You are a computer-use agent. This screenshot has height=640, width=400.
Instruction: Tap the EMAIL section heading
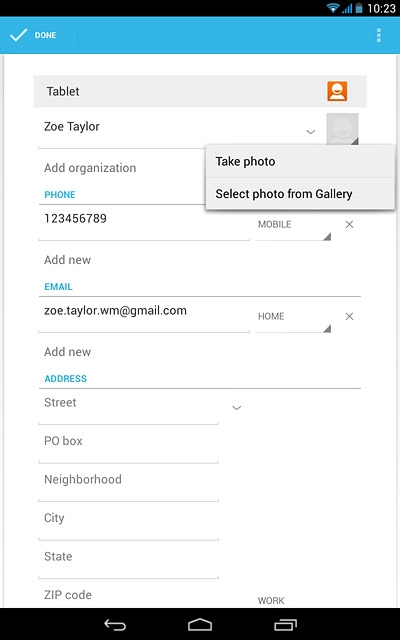pyautogui.click(x=58, y=287)
